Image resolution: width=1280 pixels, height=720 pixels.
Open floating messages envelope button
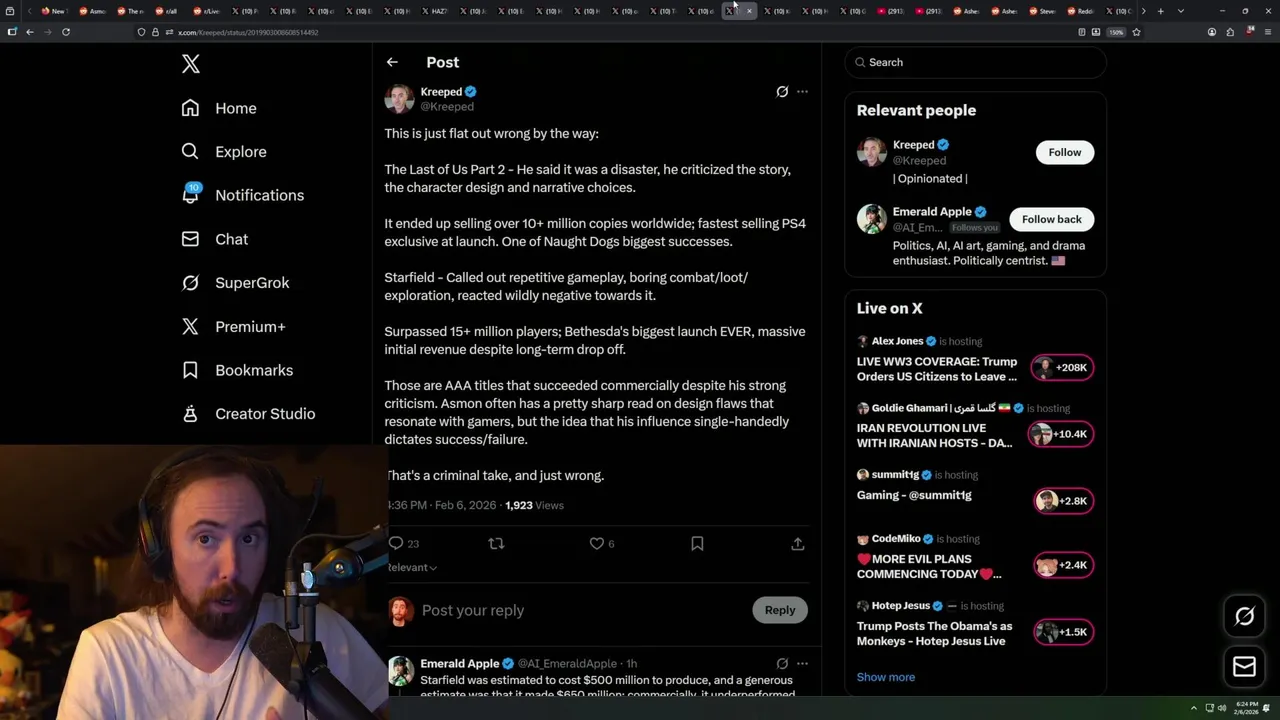(1244, 667)
